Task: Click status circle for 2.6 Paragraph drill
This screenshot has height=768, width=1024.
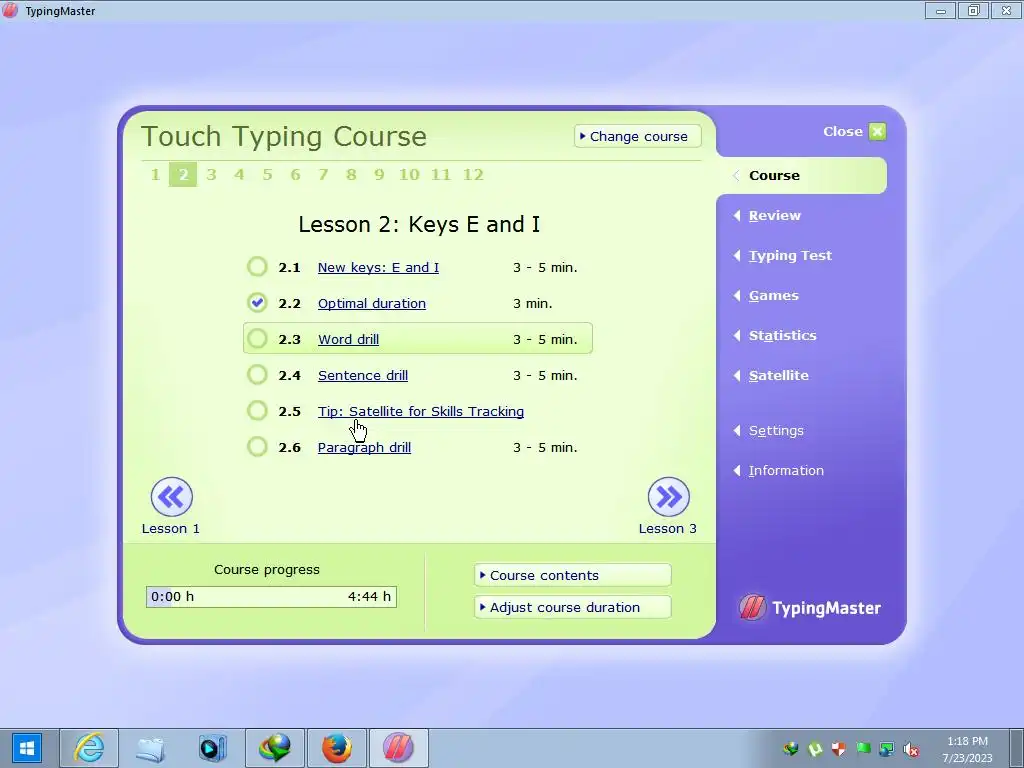Action: click(257, 447)
